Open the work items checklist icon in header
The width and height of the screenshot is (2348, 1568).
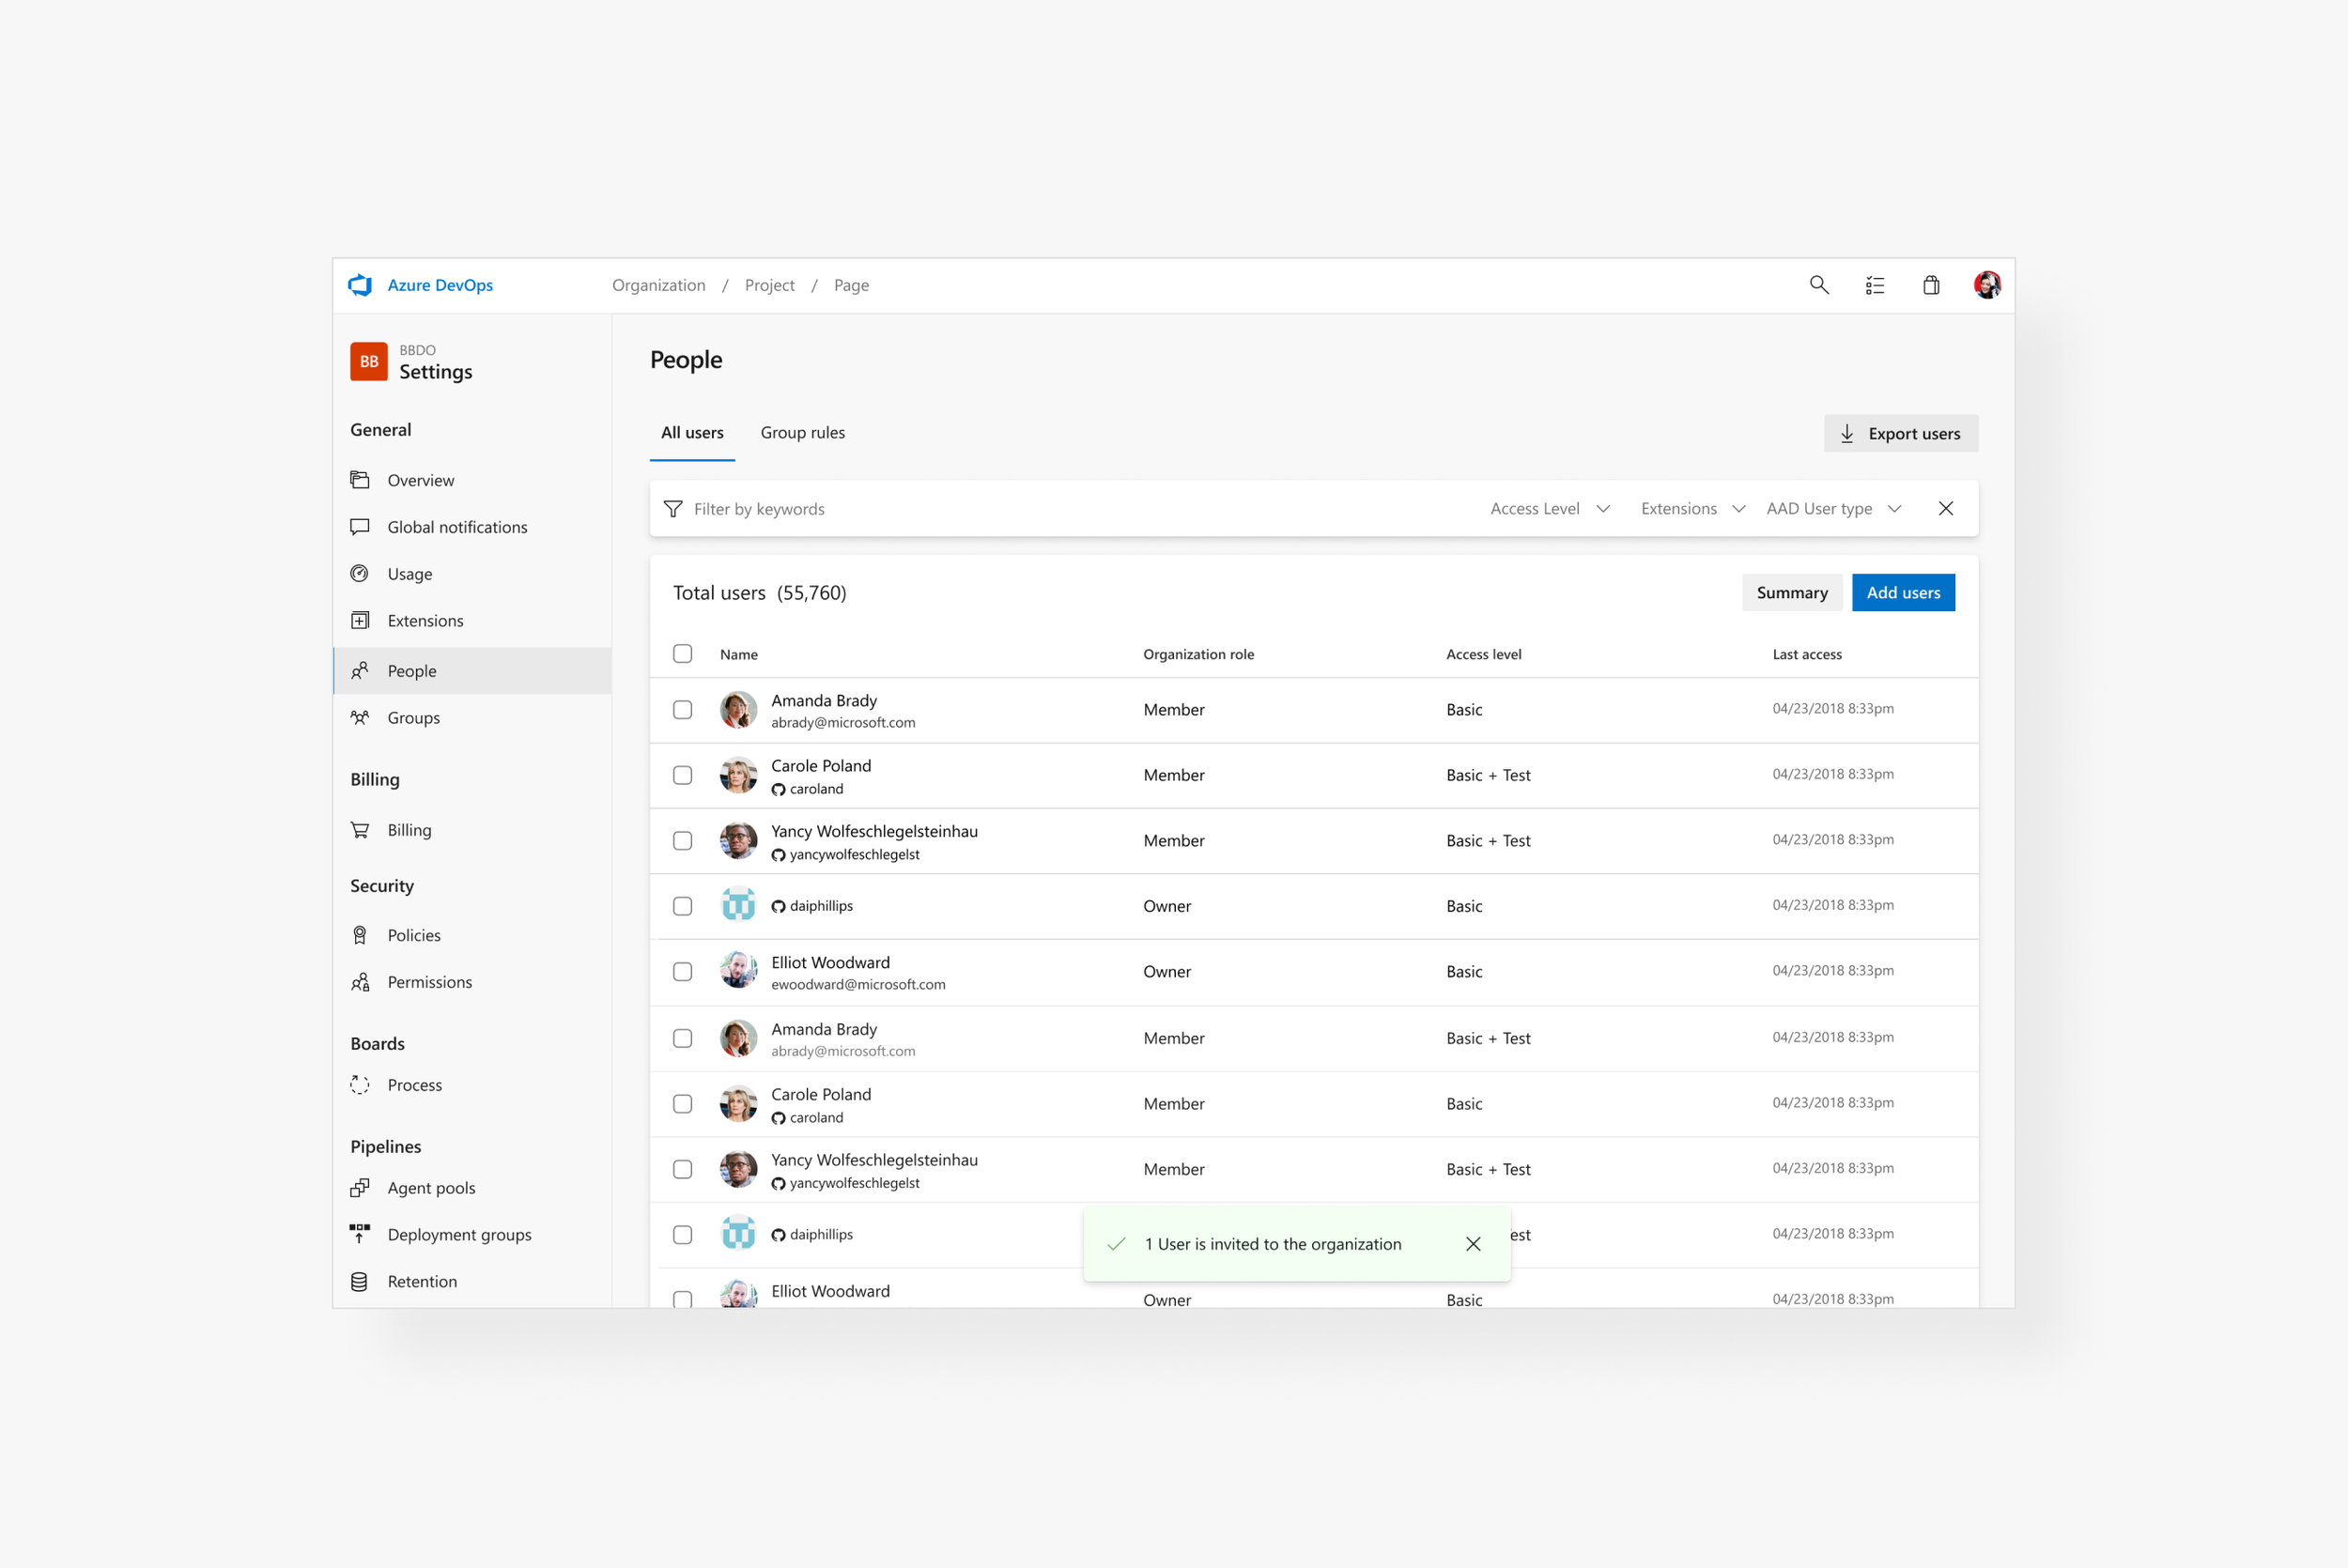1875,285
